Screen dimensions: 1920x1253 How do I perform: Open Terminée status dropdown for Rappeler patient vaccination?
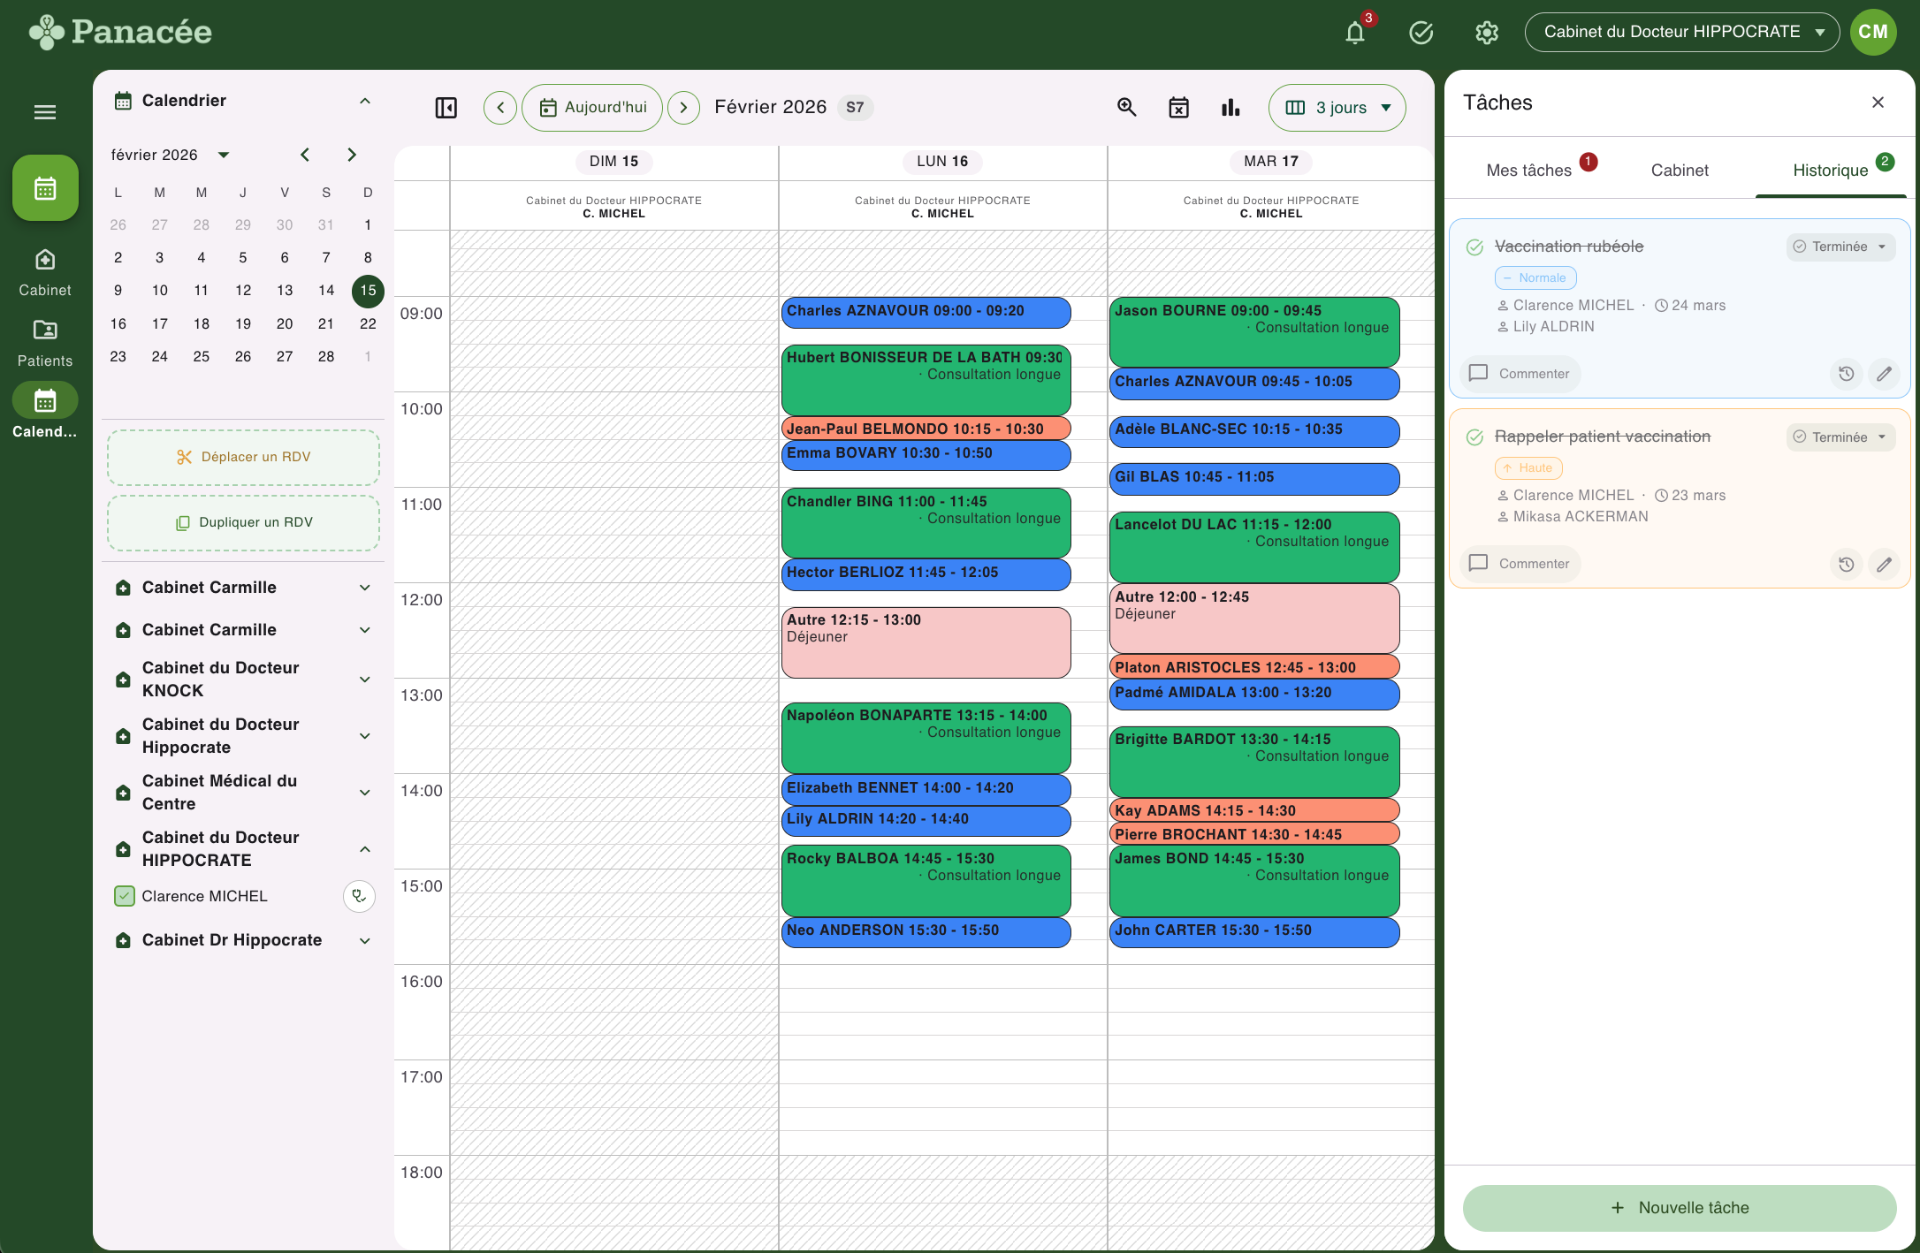[x=1840, y=437]
